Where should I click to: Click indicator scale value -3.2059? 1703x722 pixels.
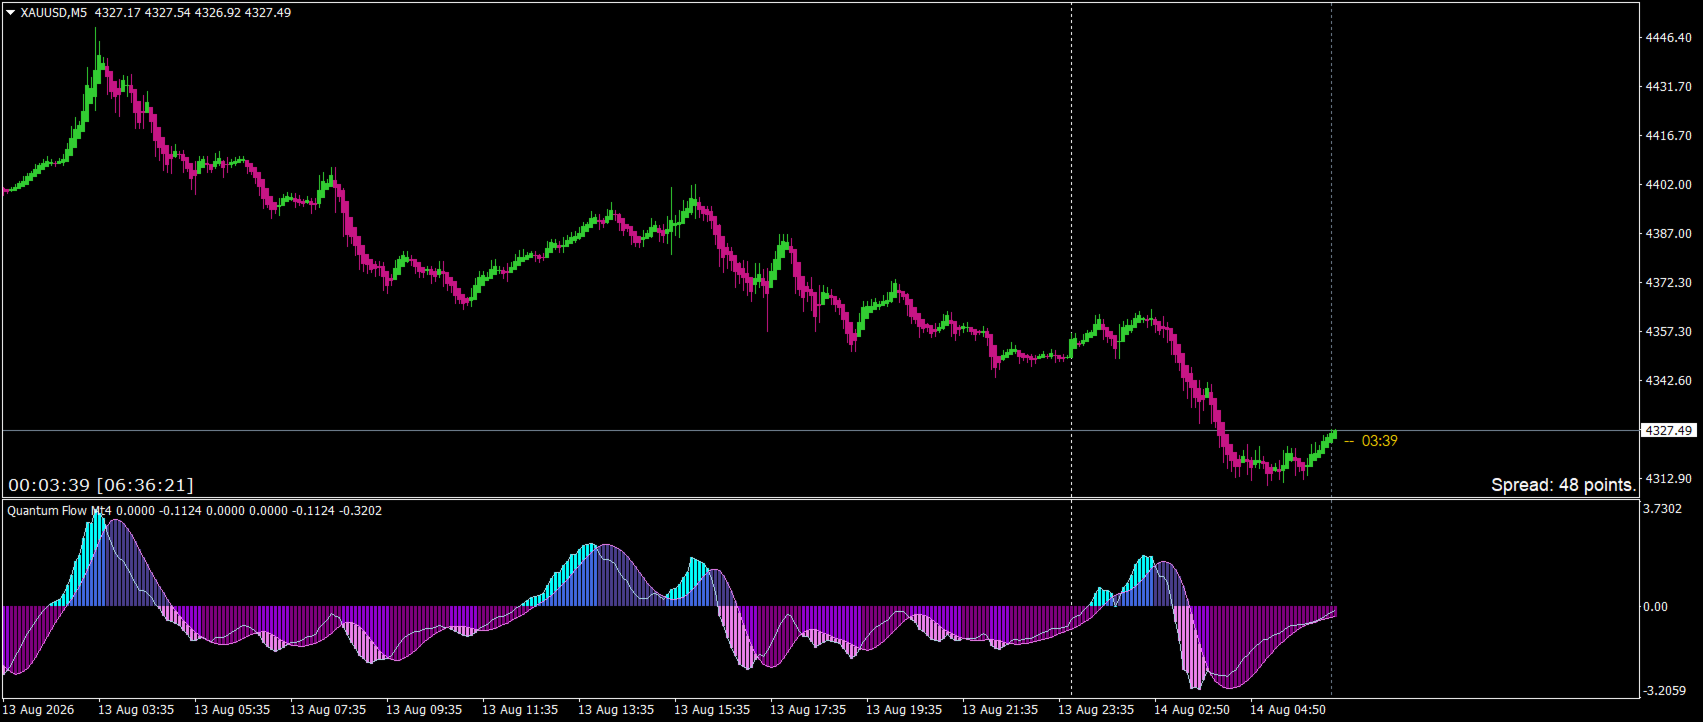tap(1665, 691)
